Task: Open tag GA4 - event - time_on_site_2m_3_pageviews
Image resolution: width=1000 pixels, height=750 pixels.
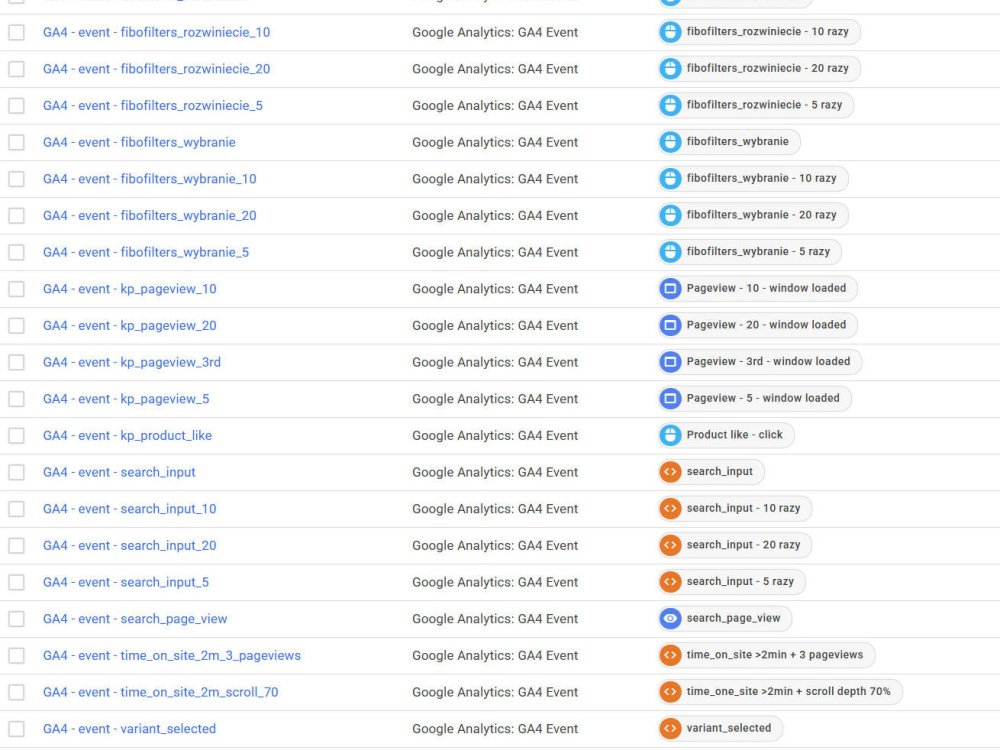Action: tap(172, 656)
